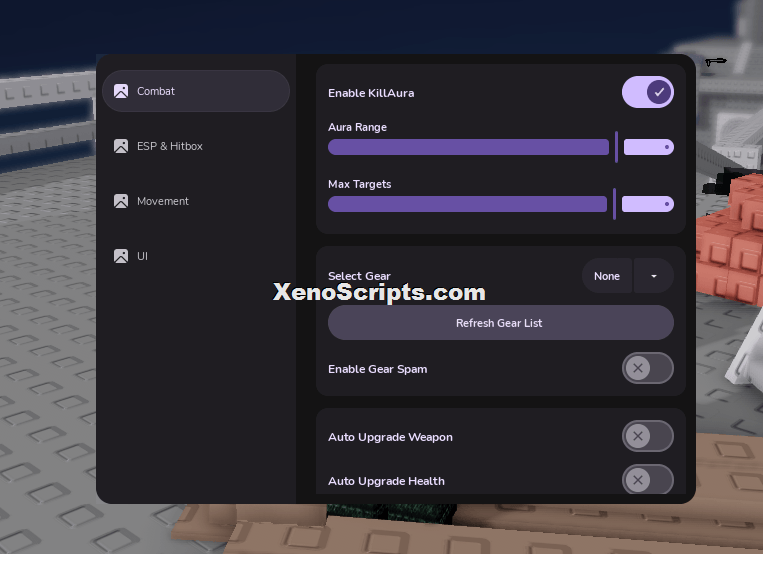Click the UI tab image icon
763x584 pixels.
(121, 256)
